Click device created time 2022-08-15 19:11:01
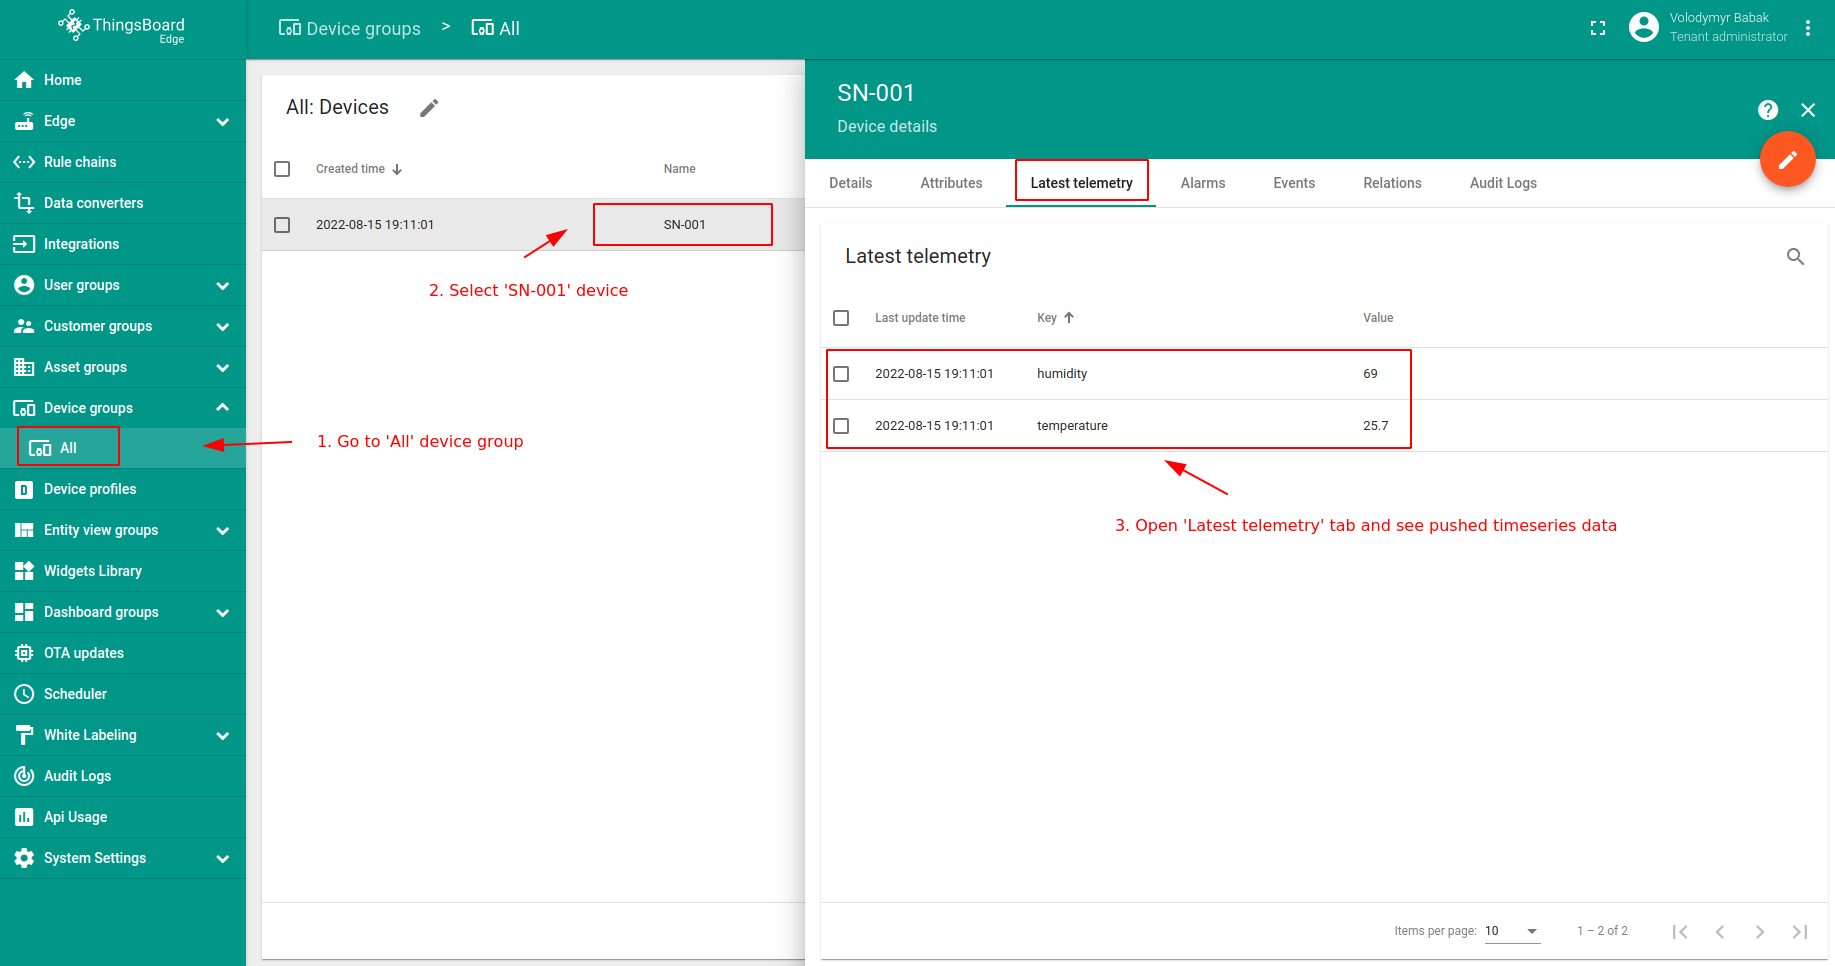This screenshot has width=1835, height=966. coord(375,225)
